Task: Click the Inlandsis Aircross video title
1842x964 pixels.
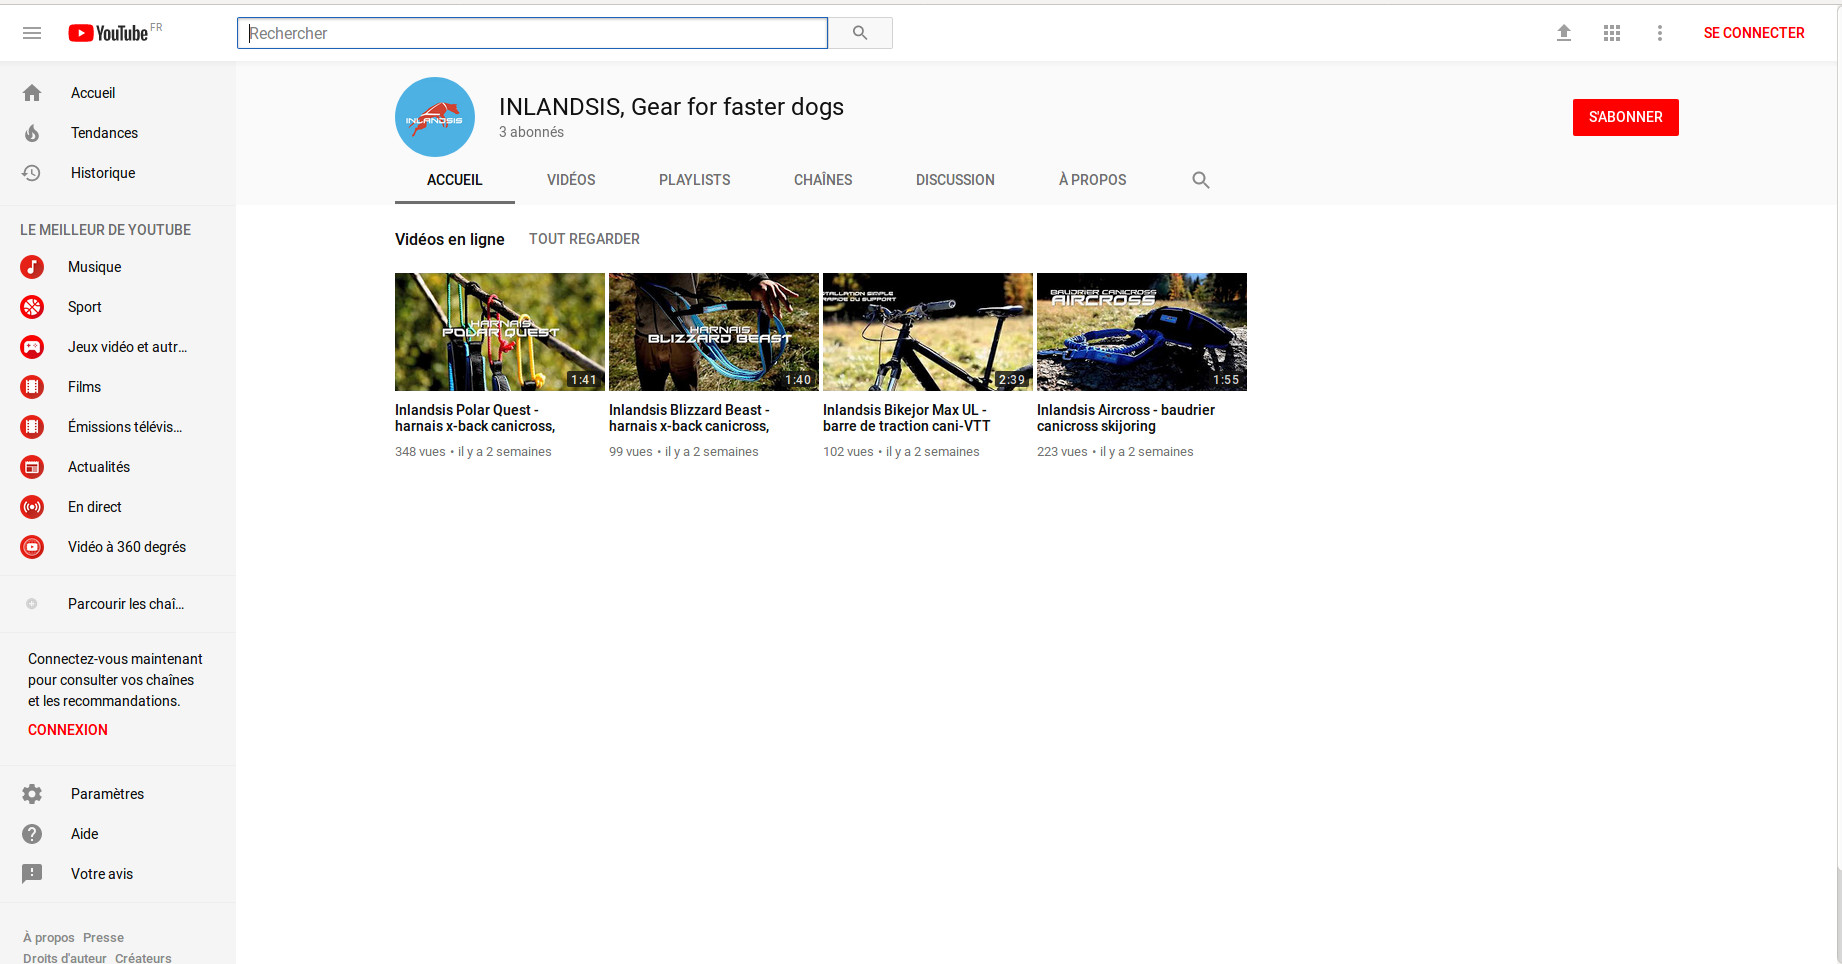Action: pos(1126,418)
